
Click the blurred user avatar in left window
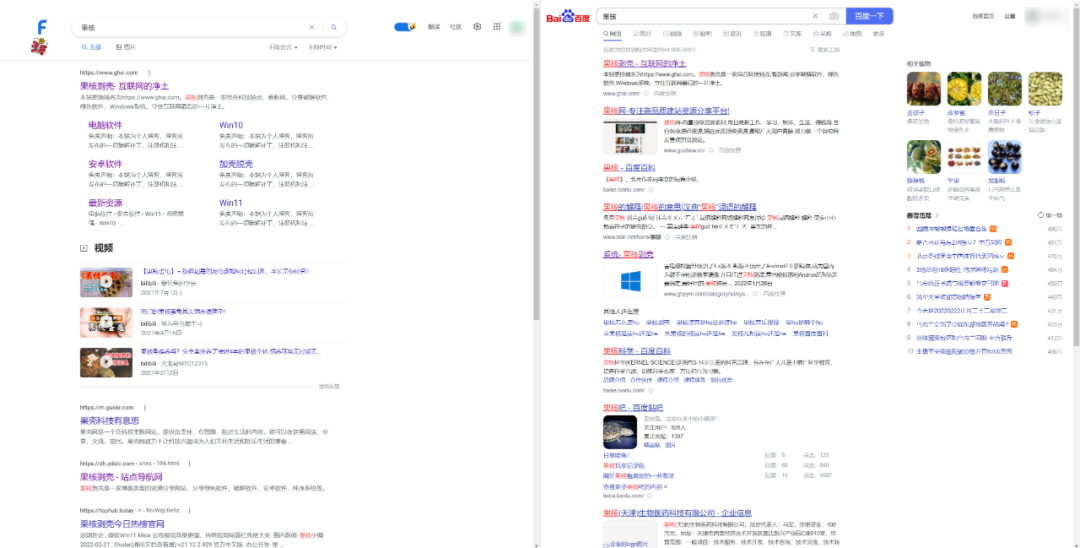coord(517,28)
